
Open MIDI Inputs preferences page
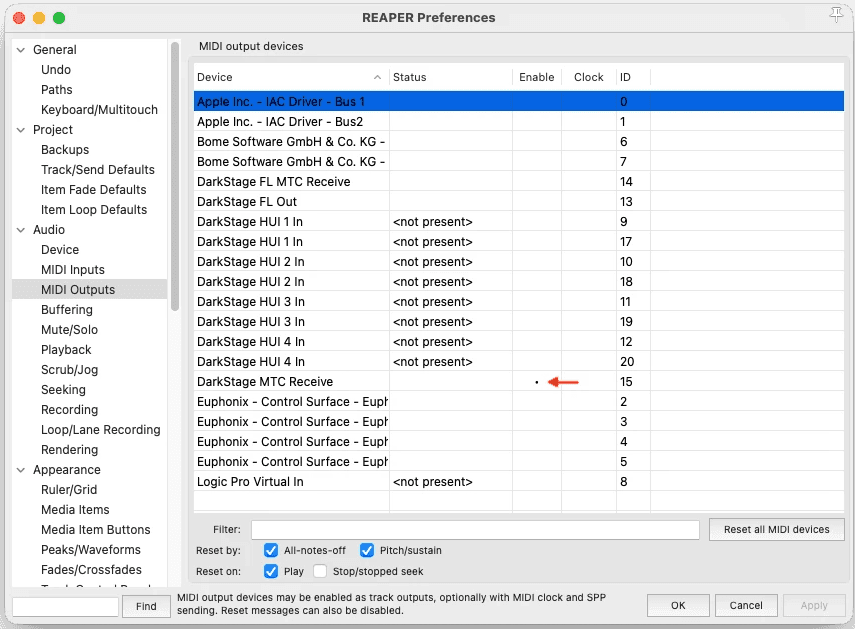pos(73,270)
